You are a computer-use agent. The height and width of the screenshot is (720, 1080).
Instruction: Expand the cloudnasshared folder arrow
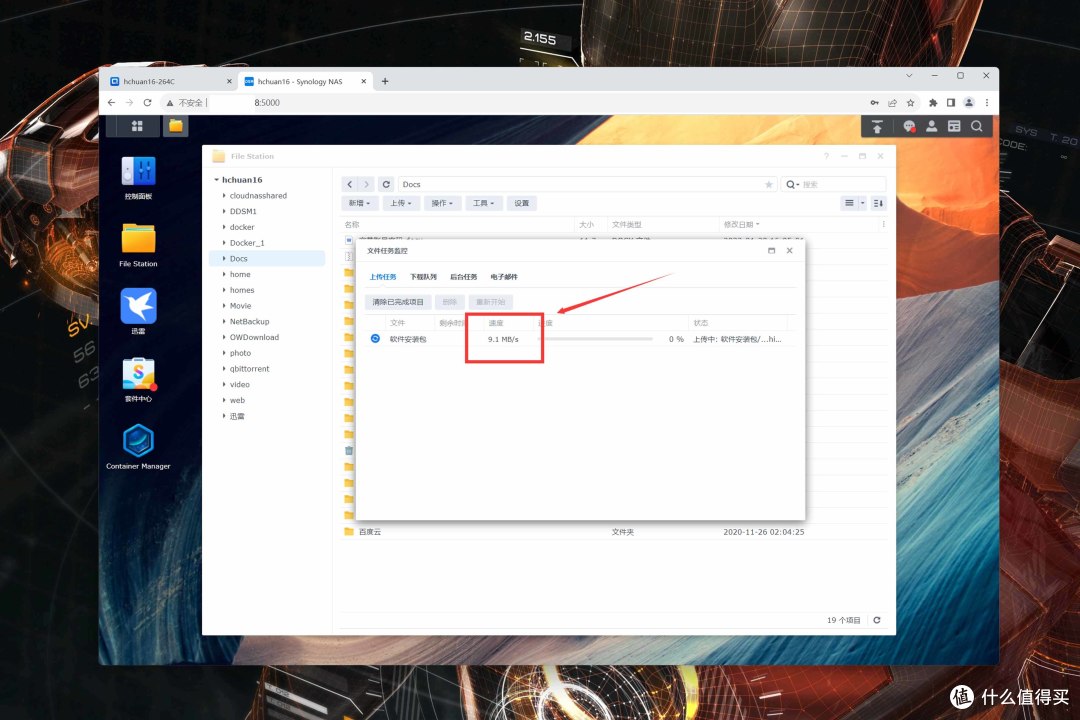[224, 196]
